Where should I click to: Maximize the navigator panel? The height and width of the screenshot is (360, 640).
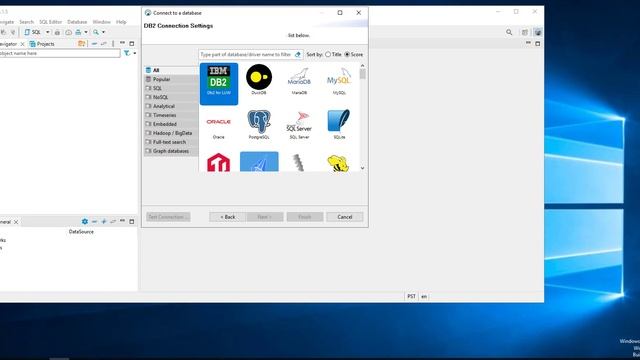(x=131, y=43)
